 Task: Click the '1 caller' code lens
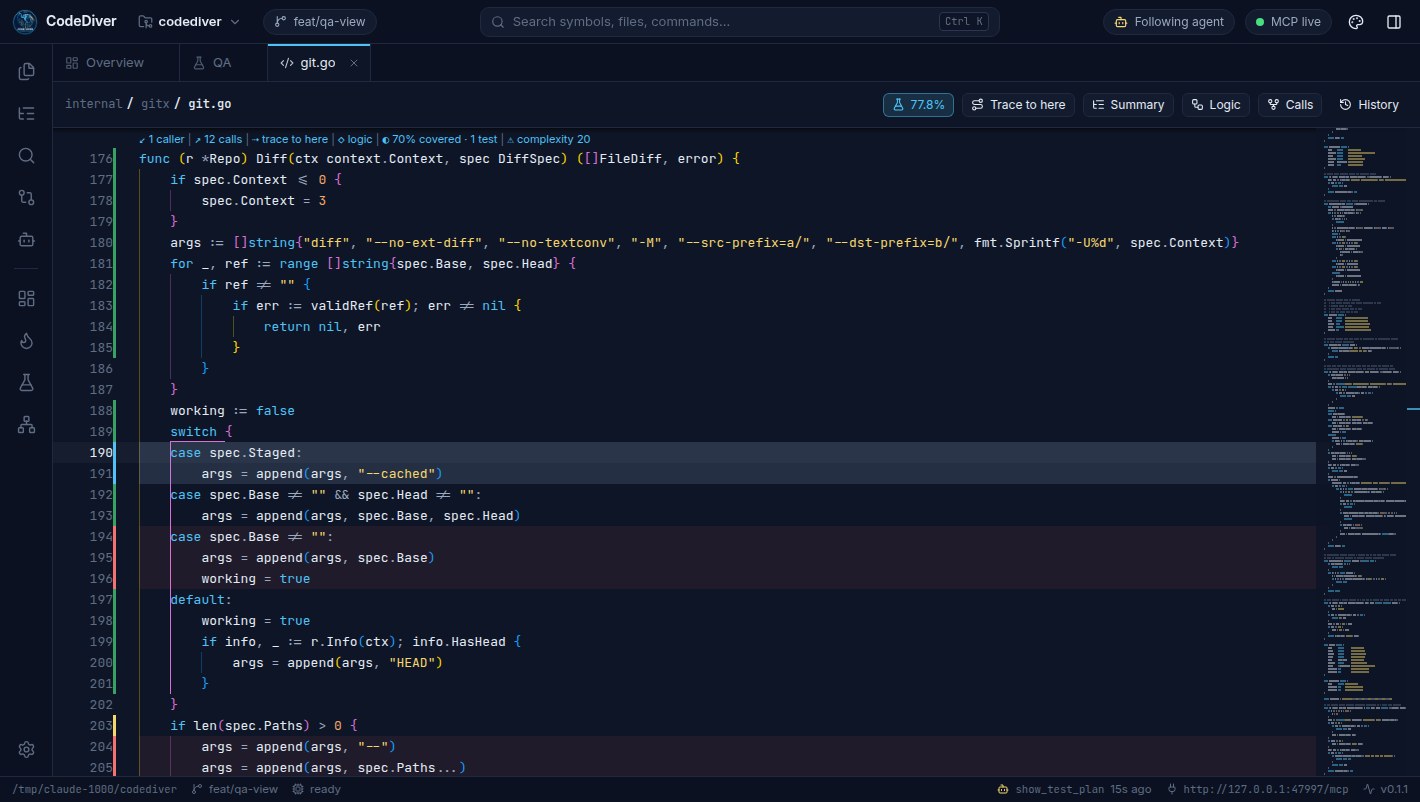coord(161,140)
